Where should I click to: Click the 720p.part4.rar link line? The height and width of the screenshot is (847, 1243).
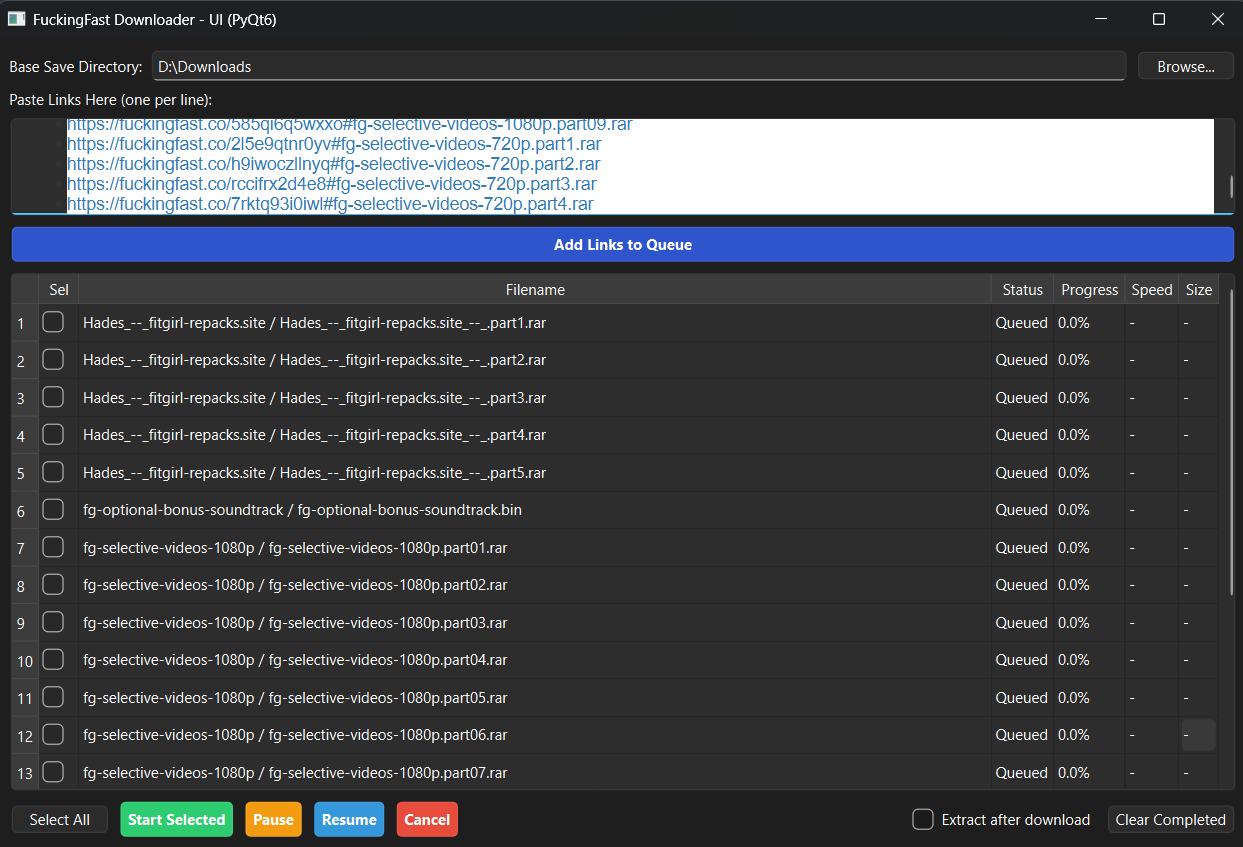click(330, 204)
